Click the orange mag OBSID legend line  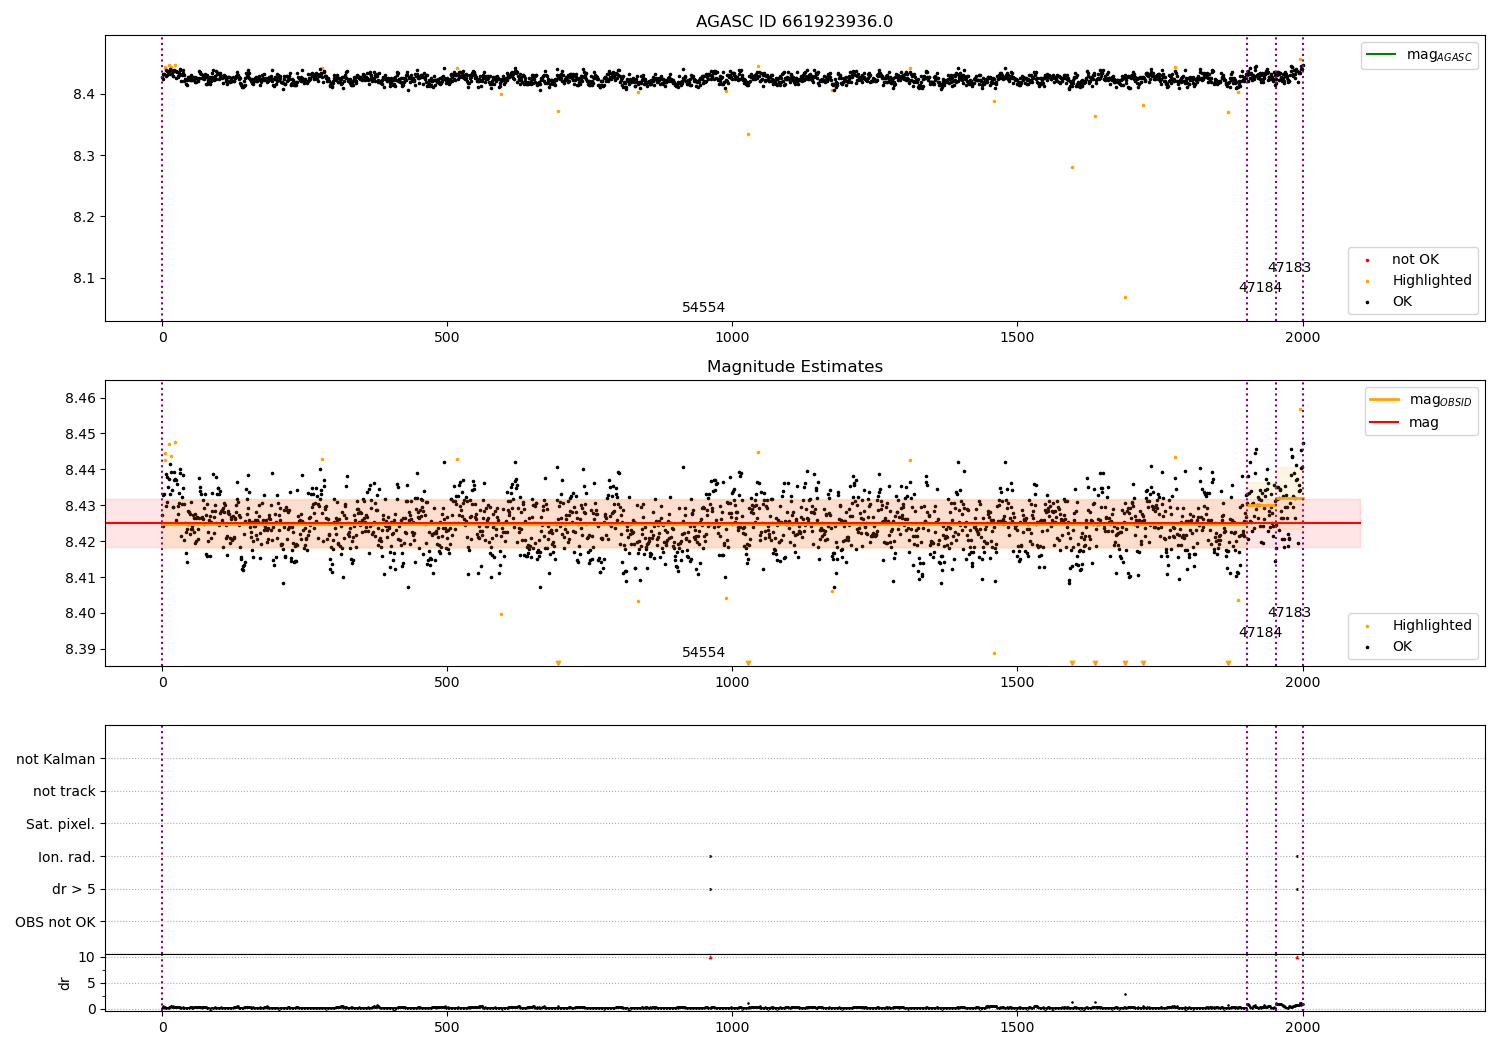click(1385, 399)
